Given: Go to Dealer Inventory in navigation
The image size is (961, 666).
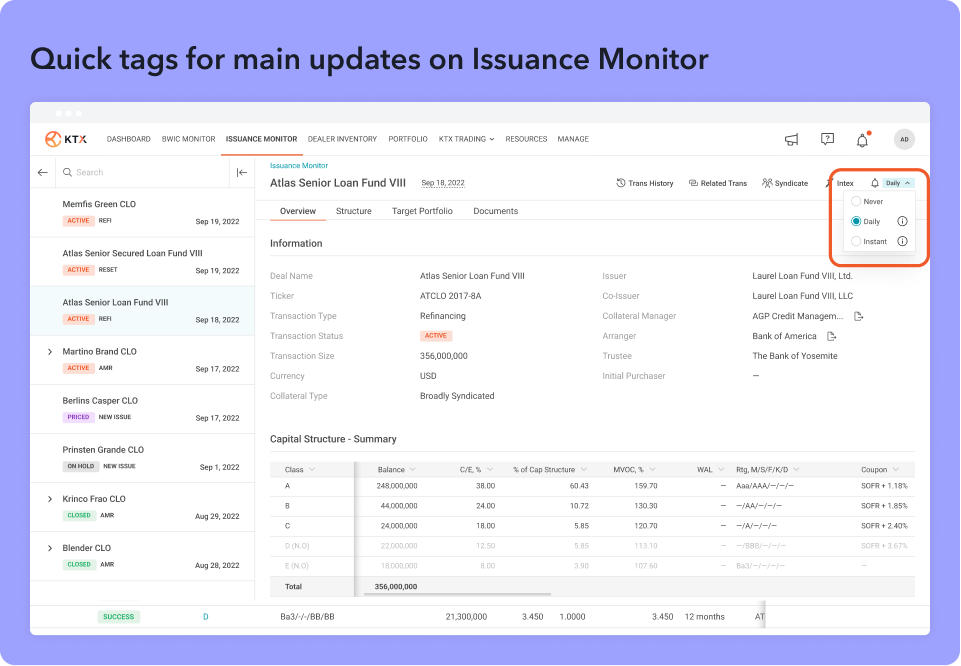Looking at the screenshot, I should (x=342, y=139).
